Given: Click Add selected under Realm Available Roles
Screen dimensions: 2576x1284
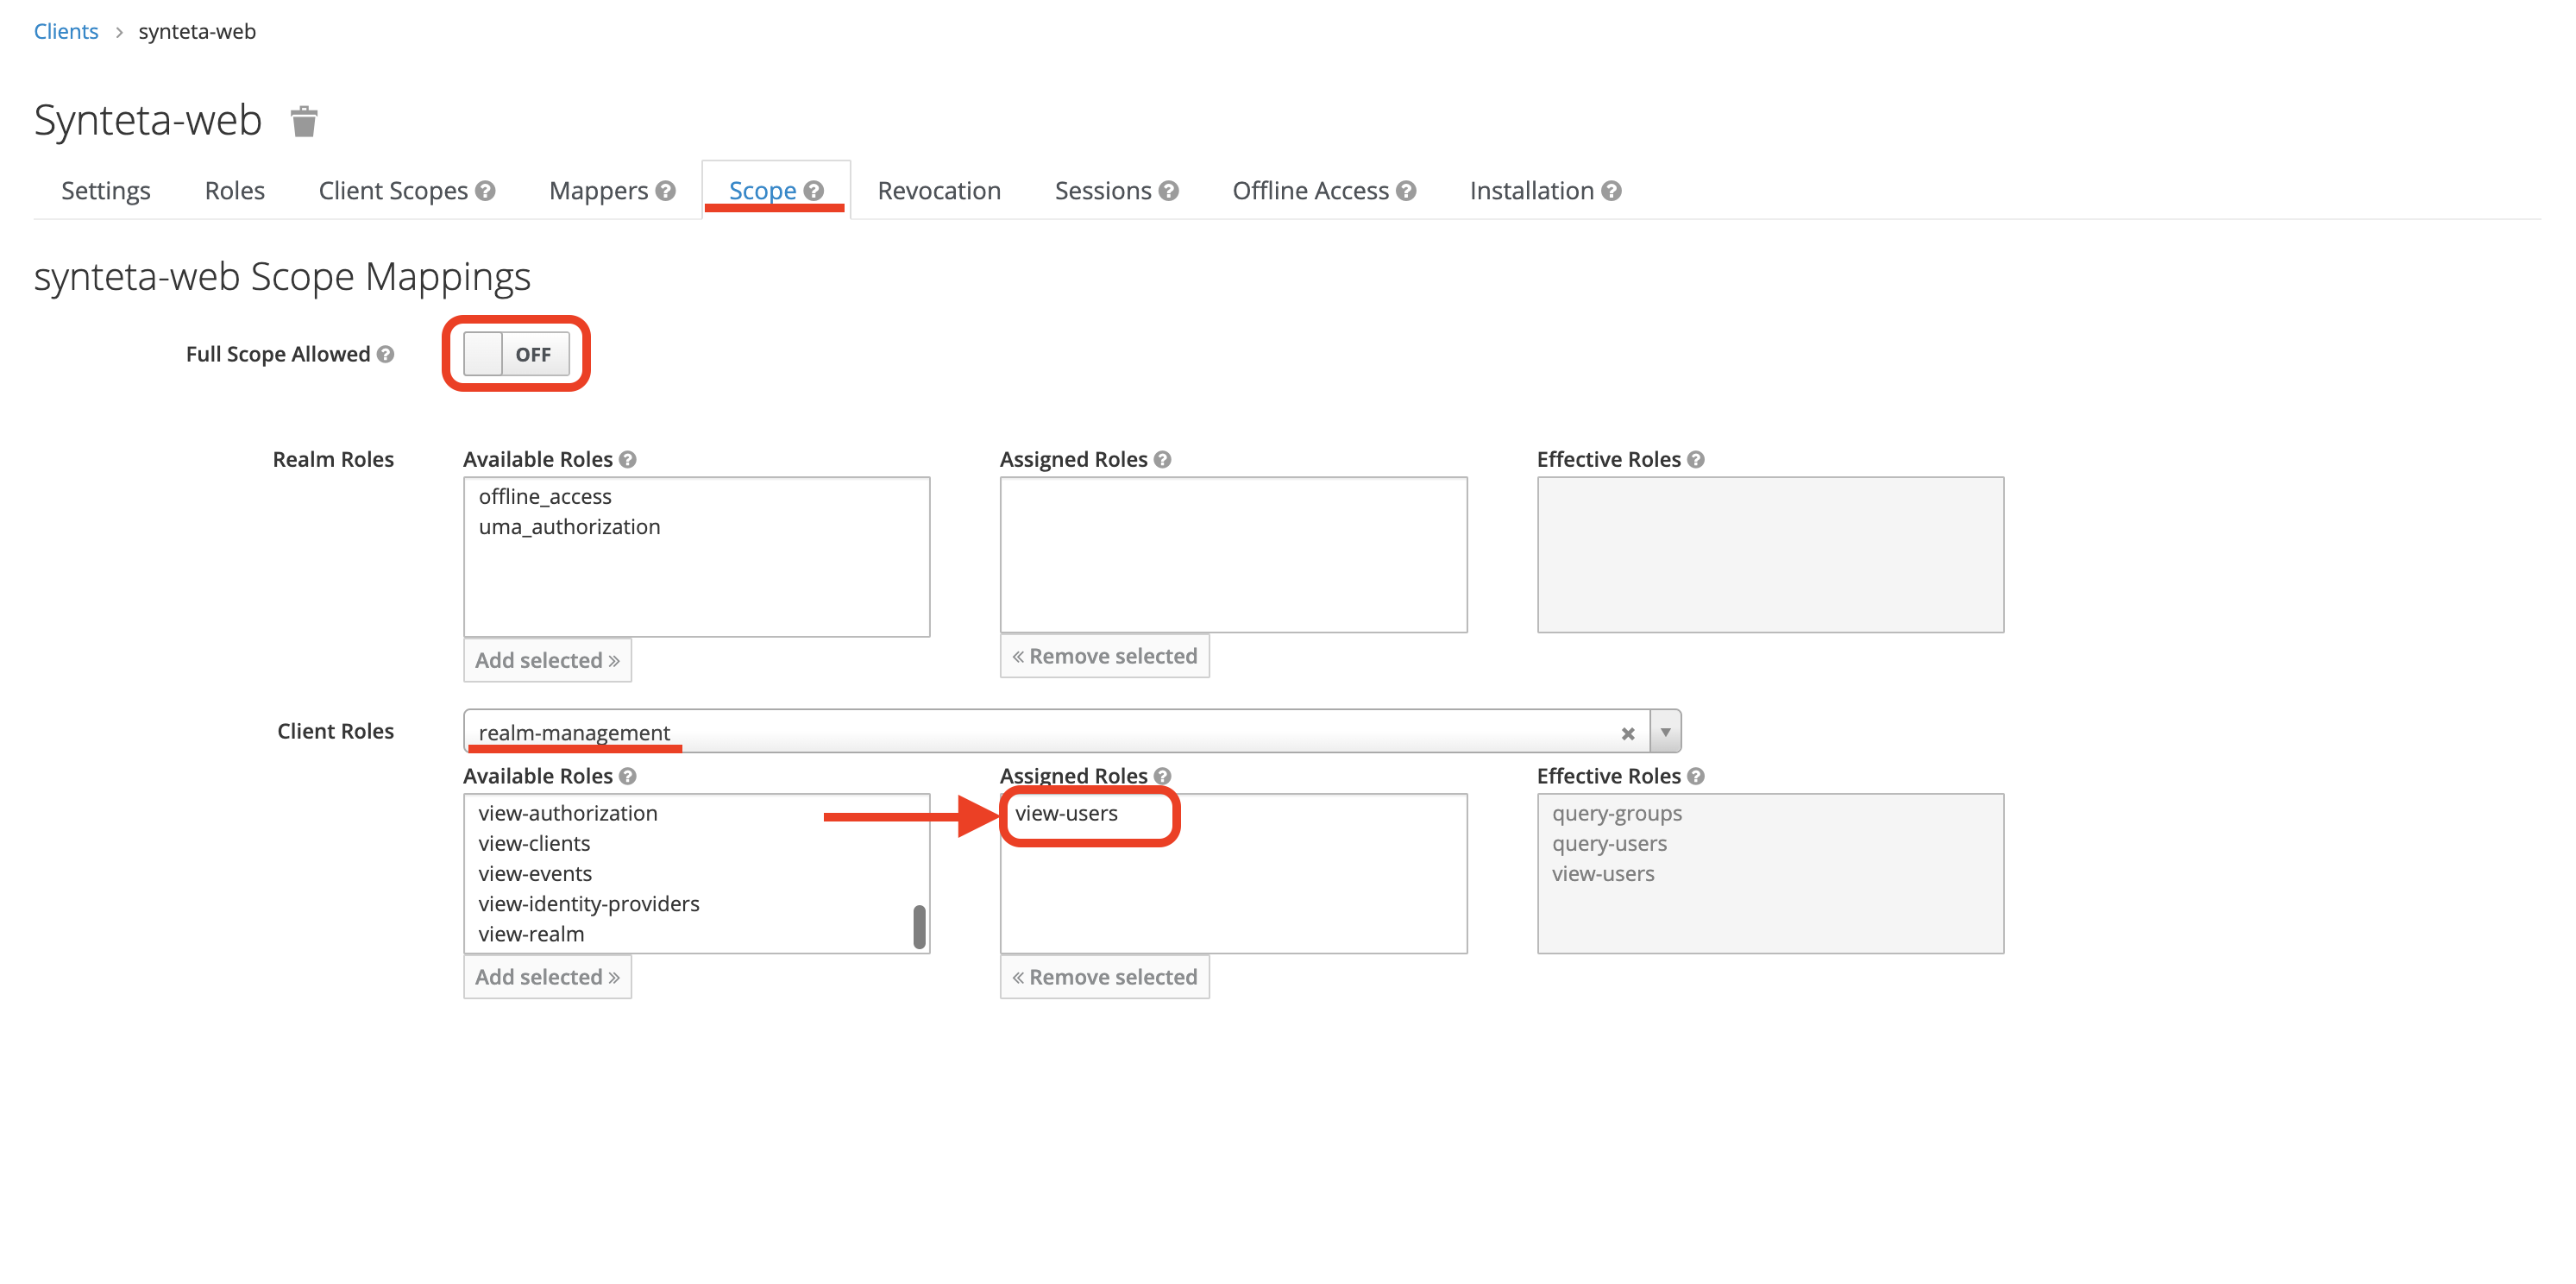Looking at the screenshot, I should click(547, 660).
